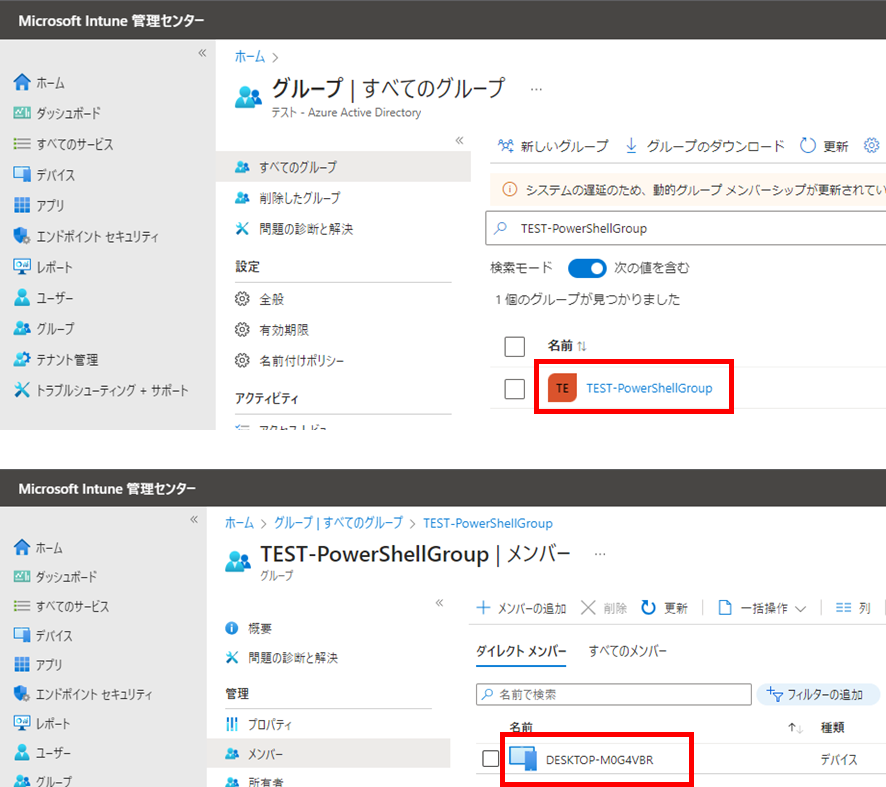This screenshot has width=886, height=787.
Task: Open エンドポイント セキュリティ in すべてのグループ screen sidebar
Action: click(86, 236)
